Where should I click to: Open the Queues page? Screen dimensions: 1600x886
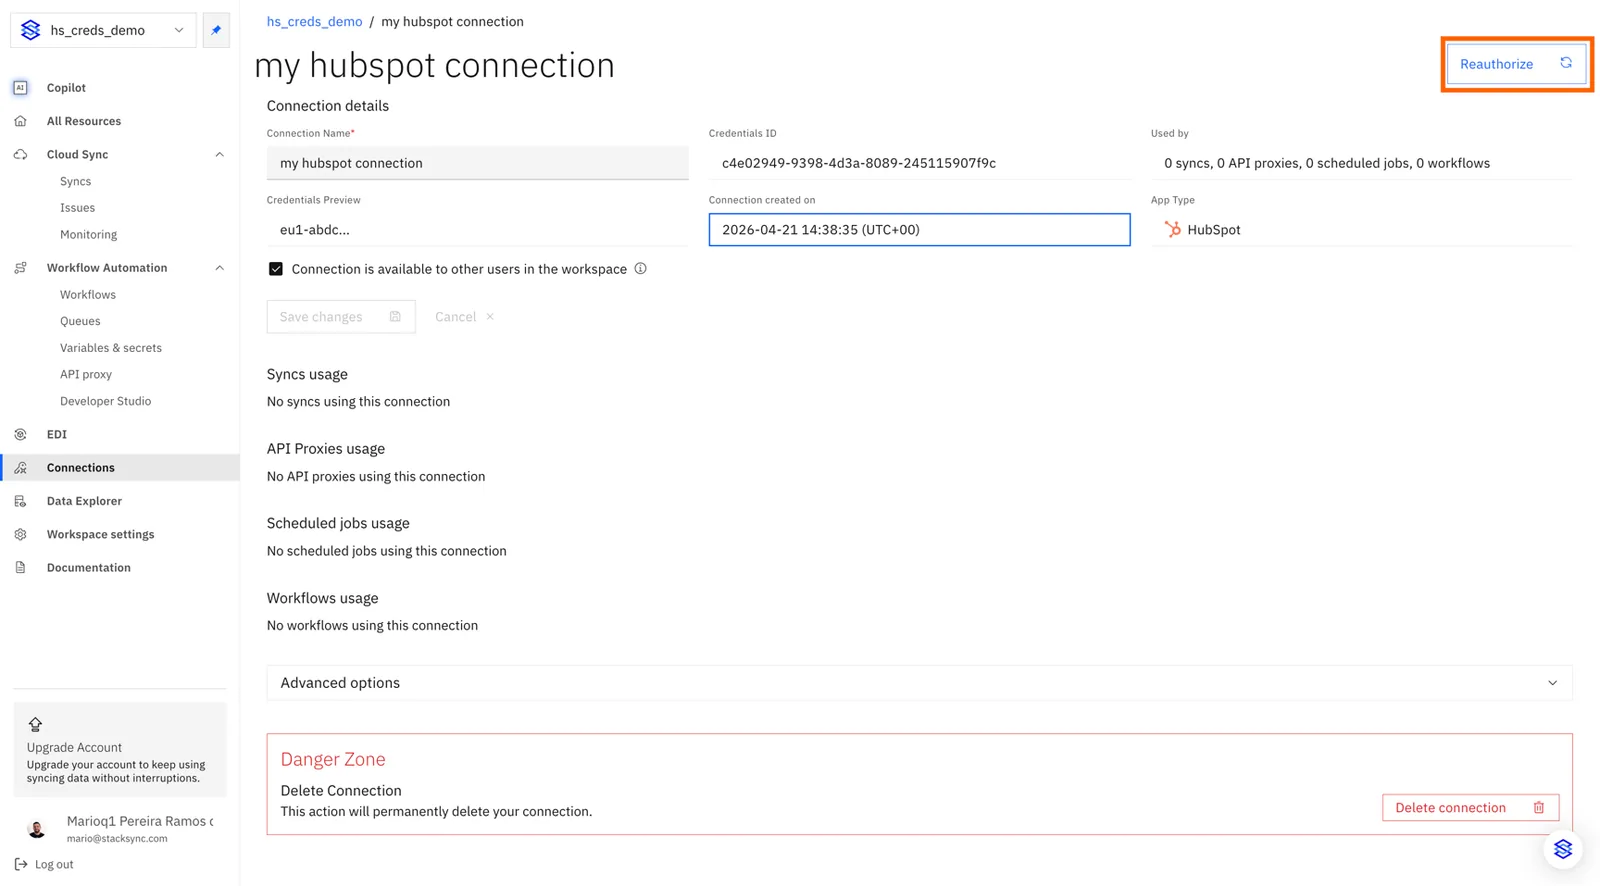click(80, 321)
